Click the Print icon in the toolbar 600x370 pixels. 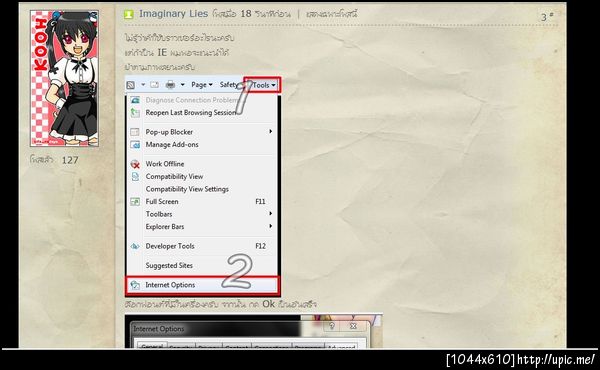click(170, 85)
